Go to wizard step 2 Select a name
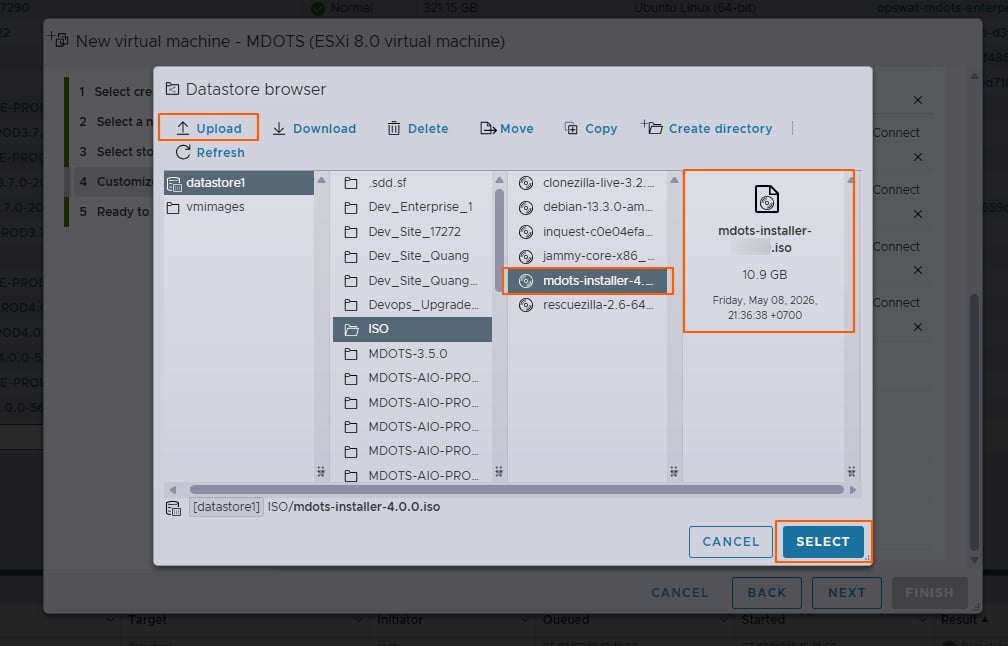This screenshot has height=646, width=1008. click(114, 121)
